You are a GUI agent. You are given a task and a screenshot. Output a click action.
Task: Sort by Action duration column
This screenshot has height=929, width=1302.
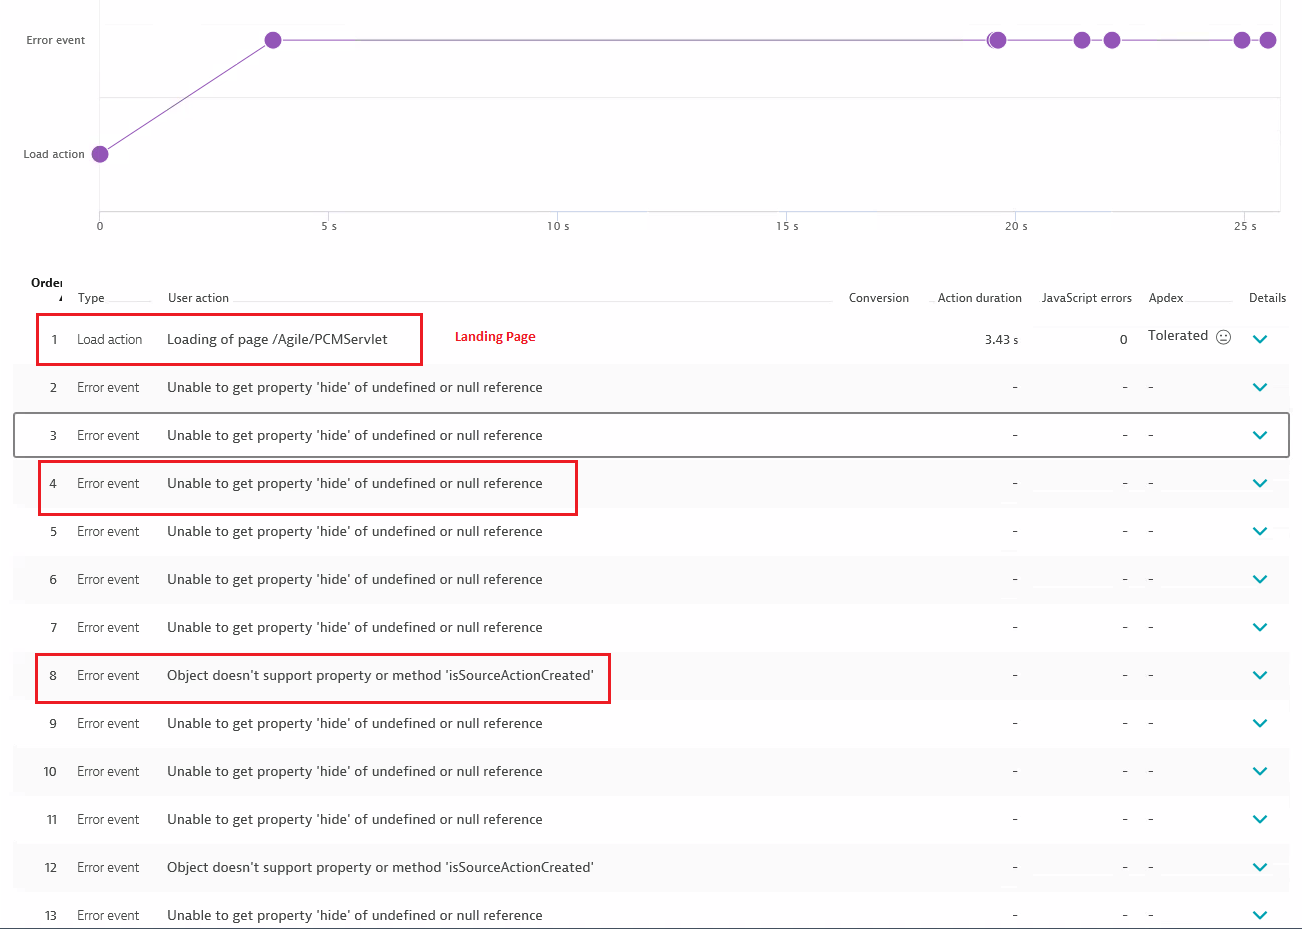pos(979,298)
